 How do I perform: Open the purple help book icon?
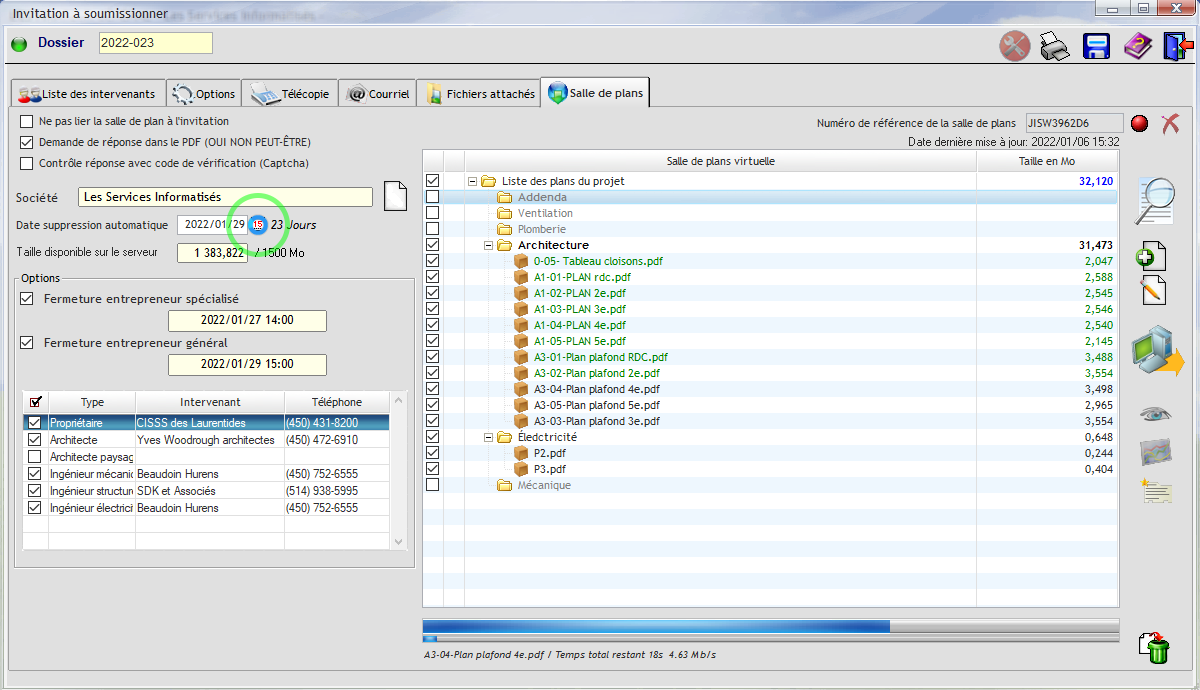pyautogui.click(x=1137, y=46)
